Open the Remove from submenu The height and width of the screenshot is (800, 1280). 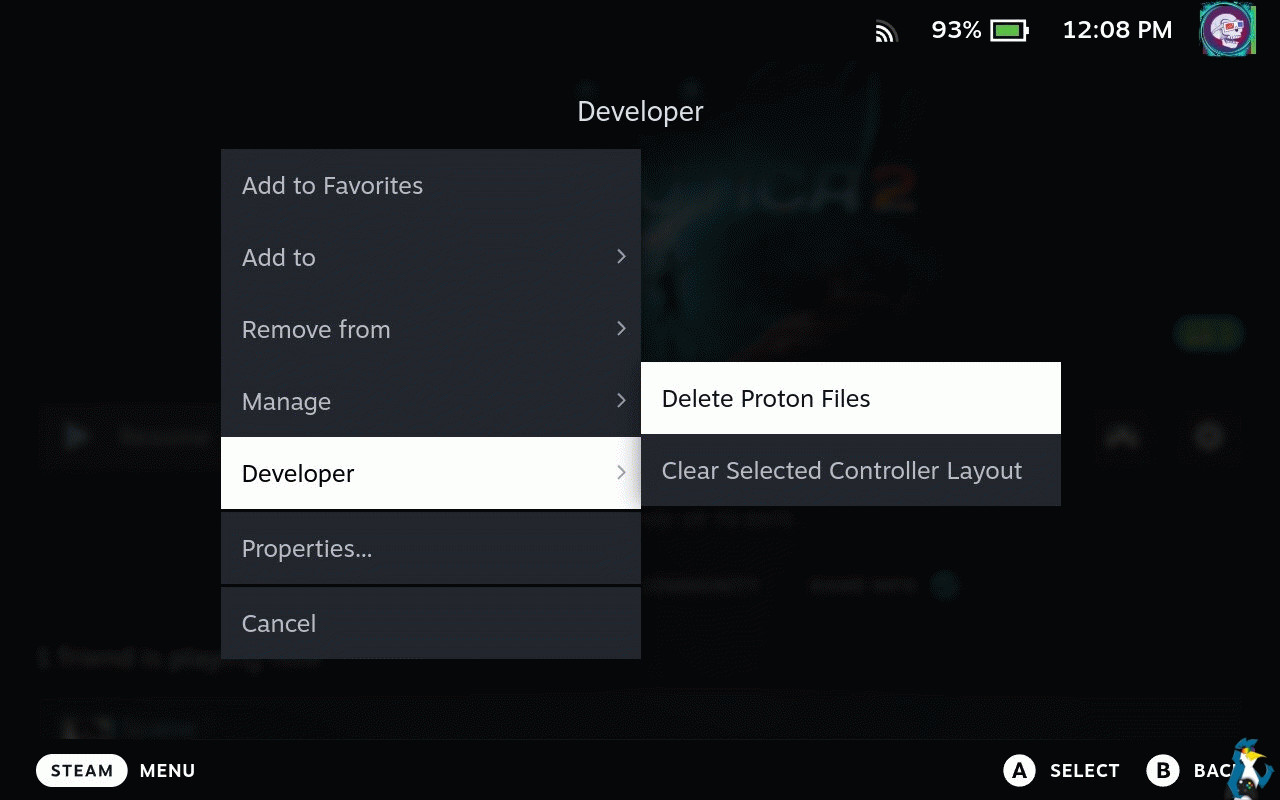click(430, 330)
